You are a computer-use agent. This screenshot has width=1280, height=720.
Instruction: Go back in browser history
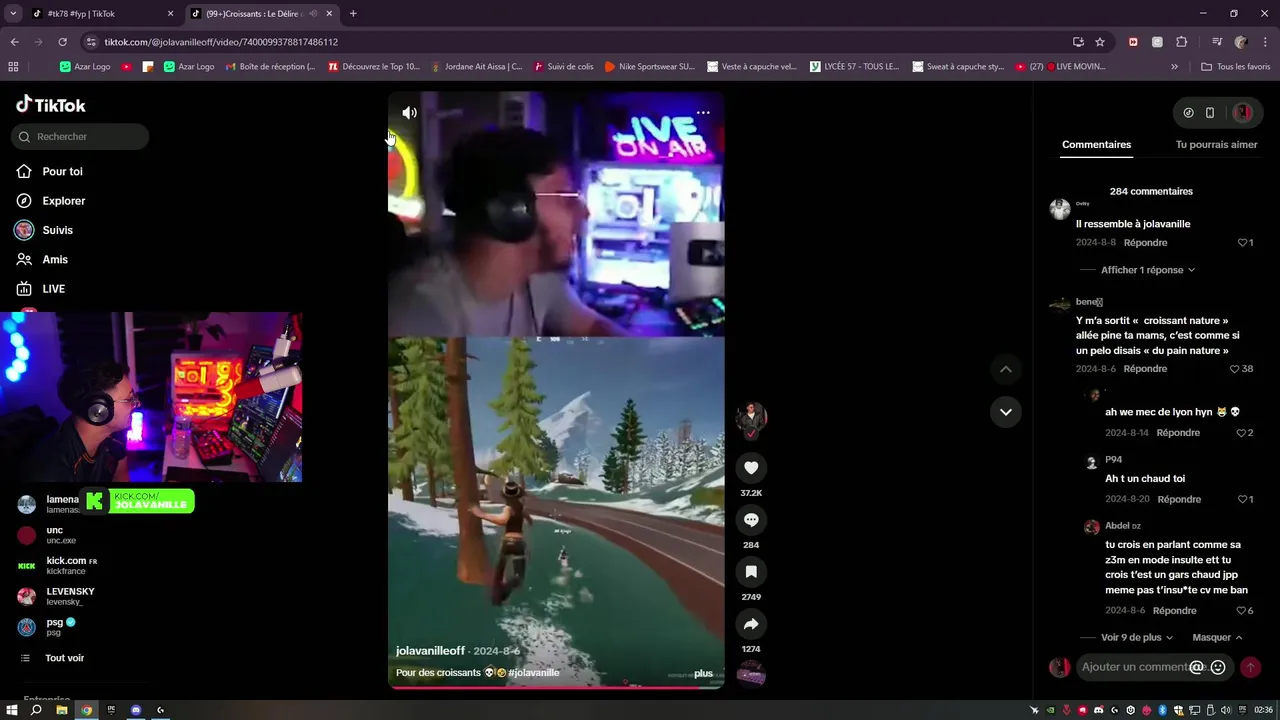(14, 42)
